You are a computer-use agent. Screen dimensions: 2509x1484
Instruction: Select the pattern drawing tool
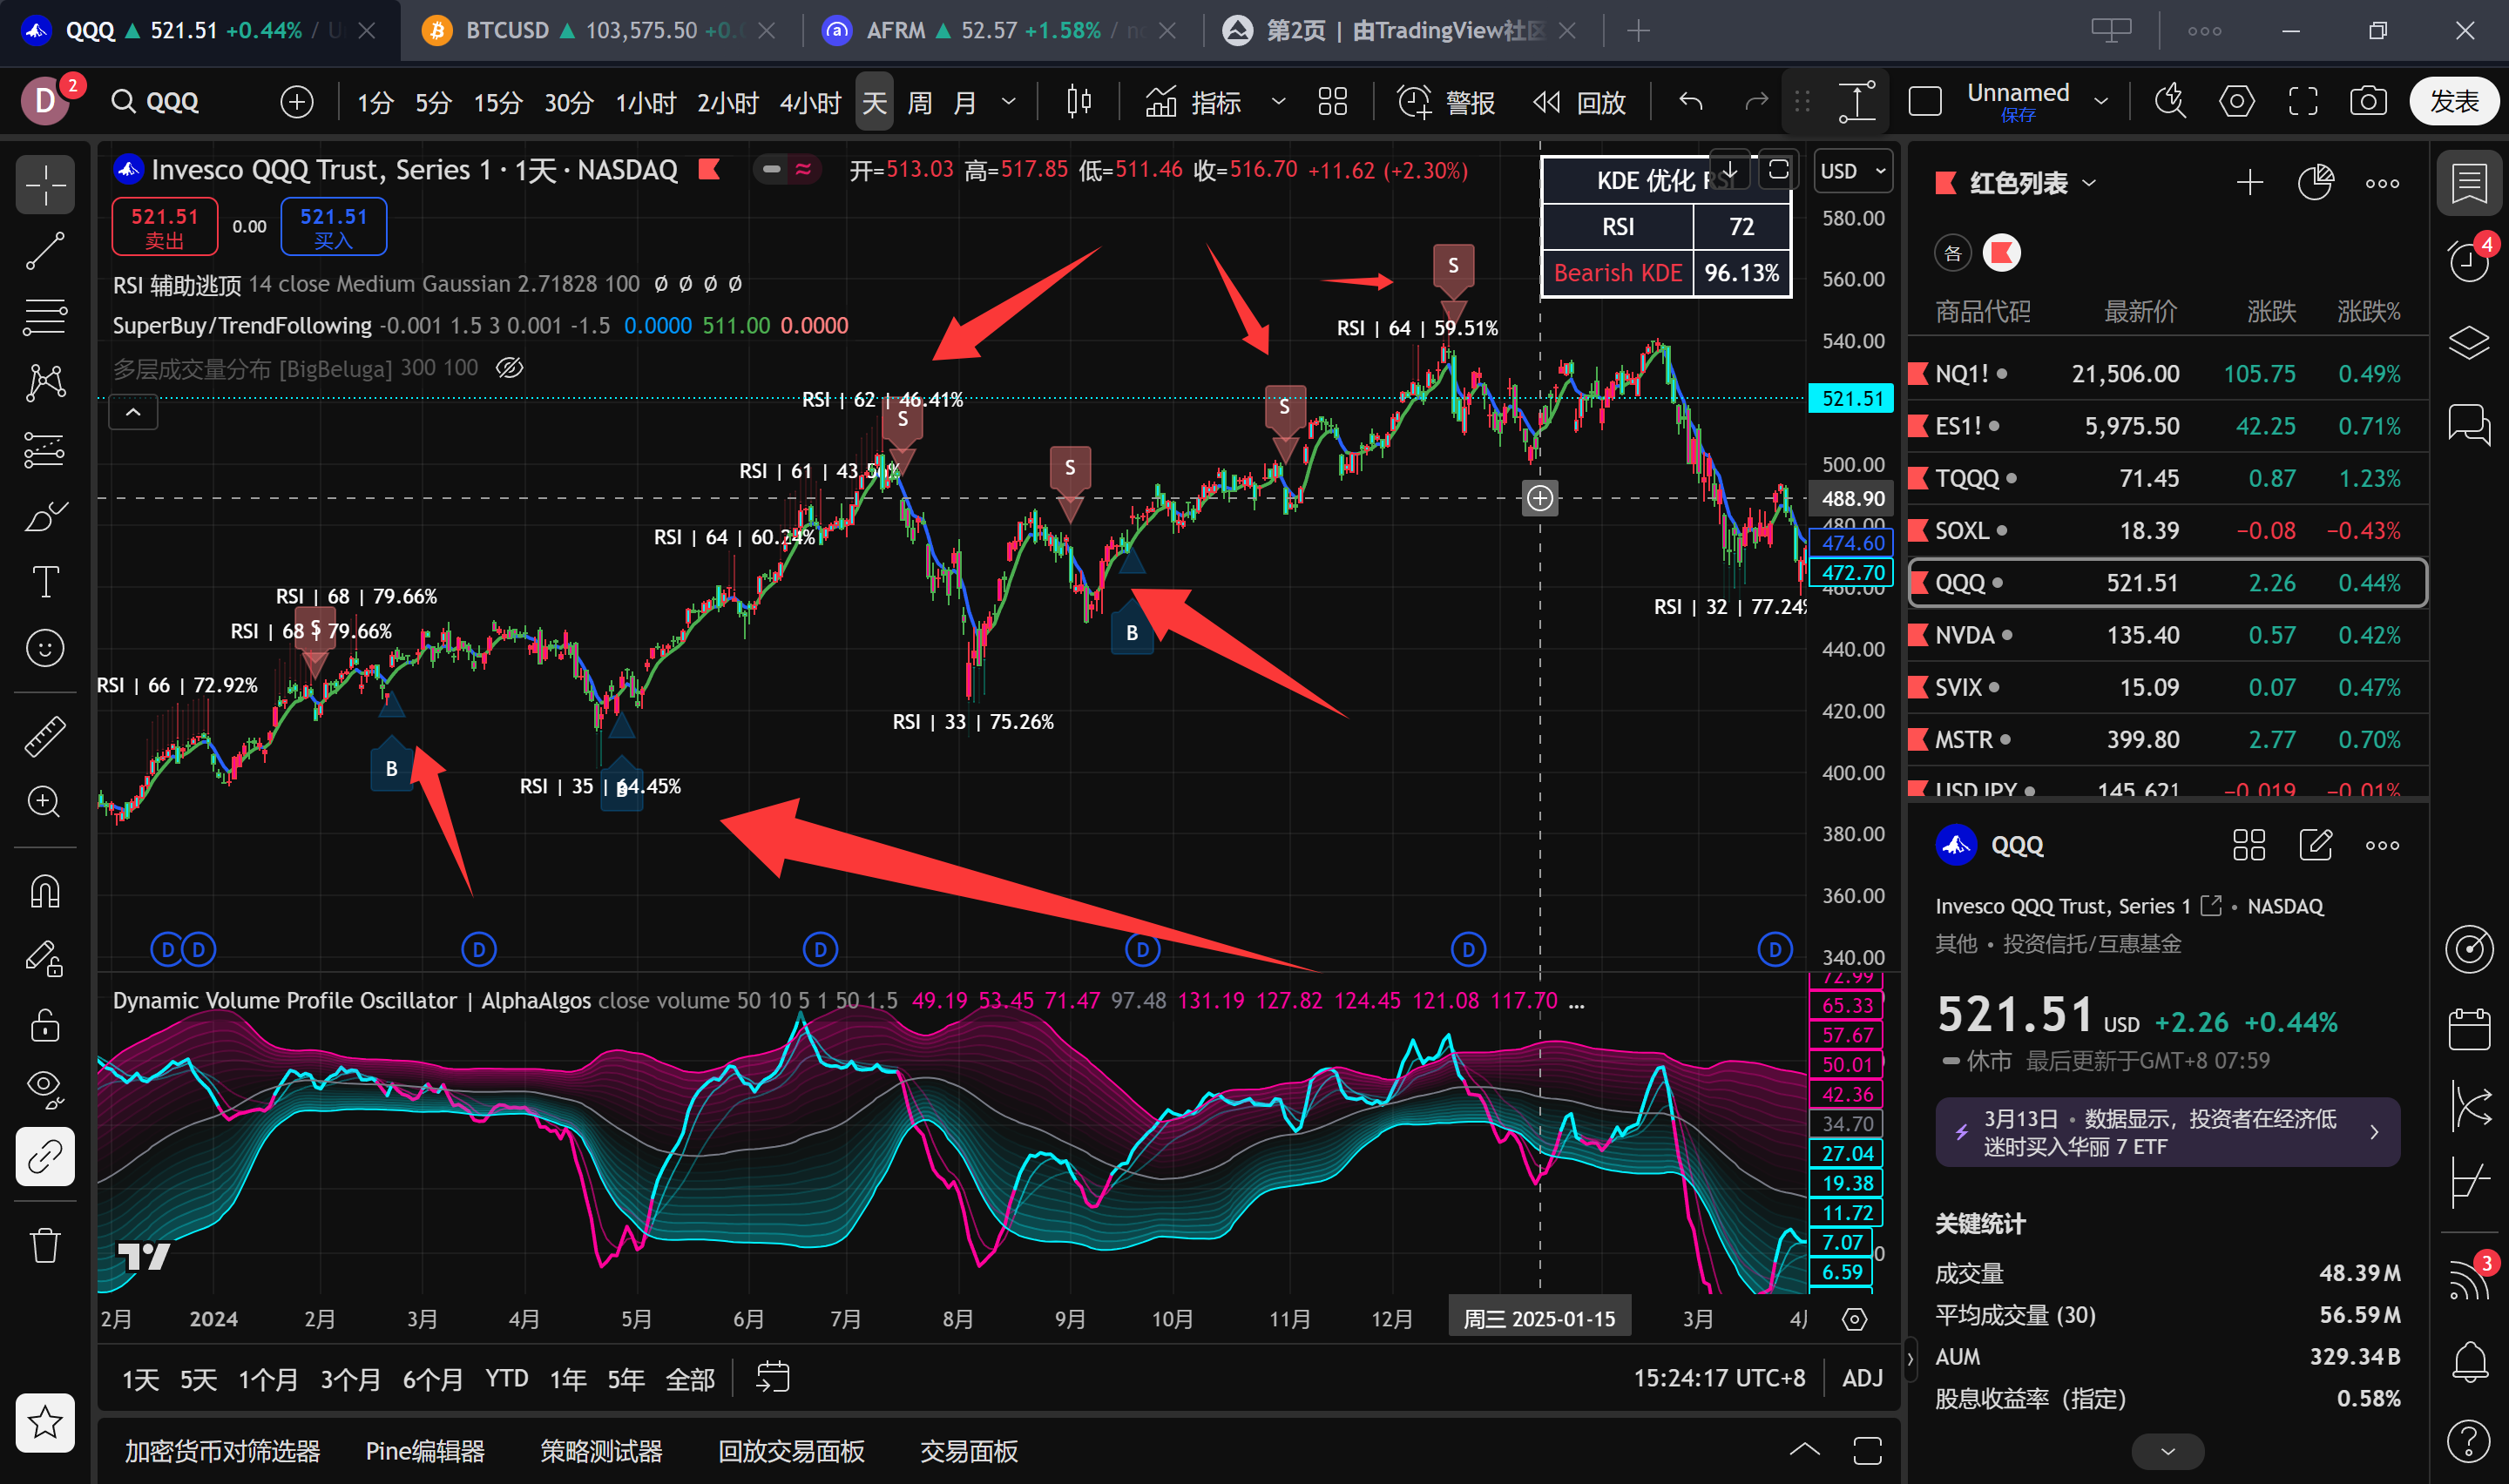(x=45, y=383)
